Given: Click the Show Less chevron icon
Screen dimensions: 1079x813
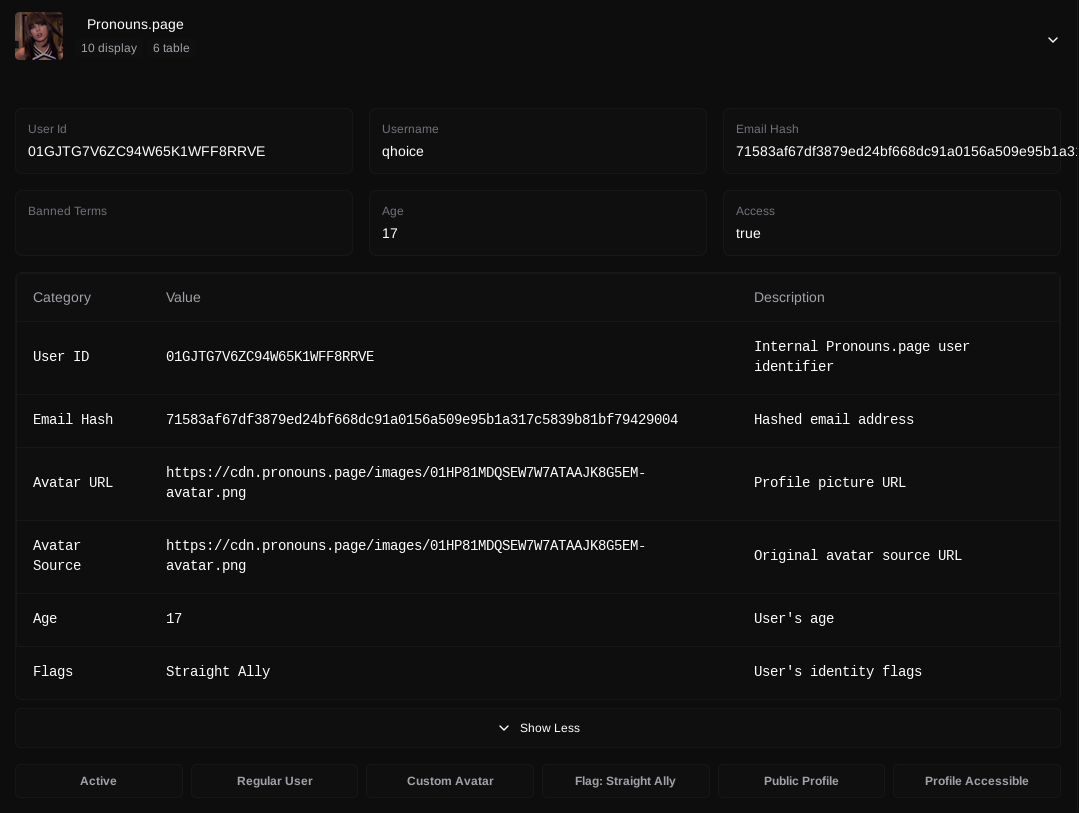Looking at the screenshot, I should tap(504, 728).
